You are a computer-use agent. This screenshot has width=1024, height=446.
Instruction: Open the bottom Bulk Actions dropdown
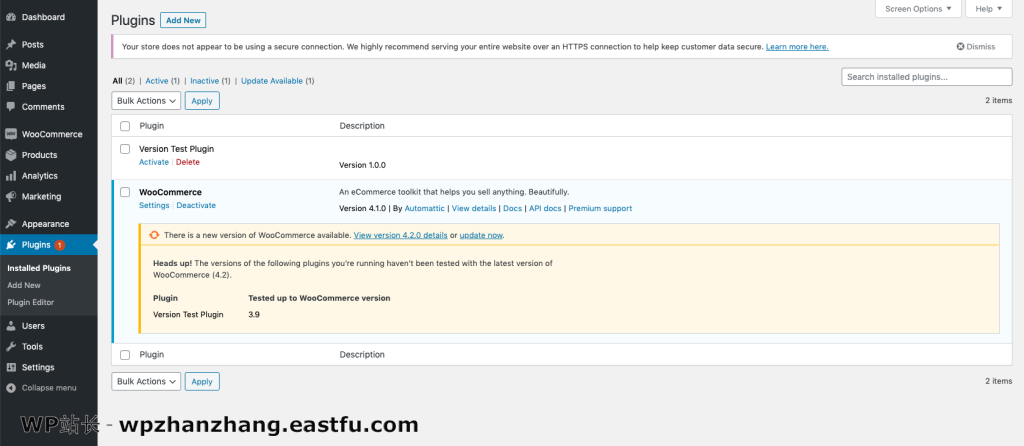tap(146, 381)
